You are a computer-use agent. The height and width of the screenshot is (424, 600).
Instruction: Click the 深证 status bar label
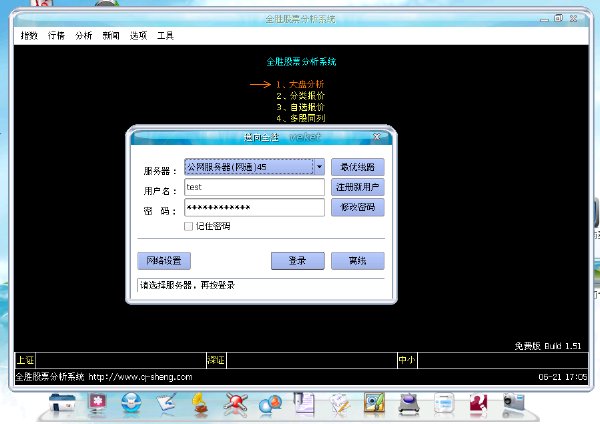[x=216, y=360]
